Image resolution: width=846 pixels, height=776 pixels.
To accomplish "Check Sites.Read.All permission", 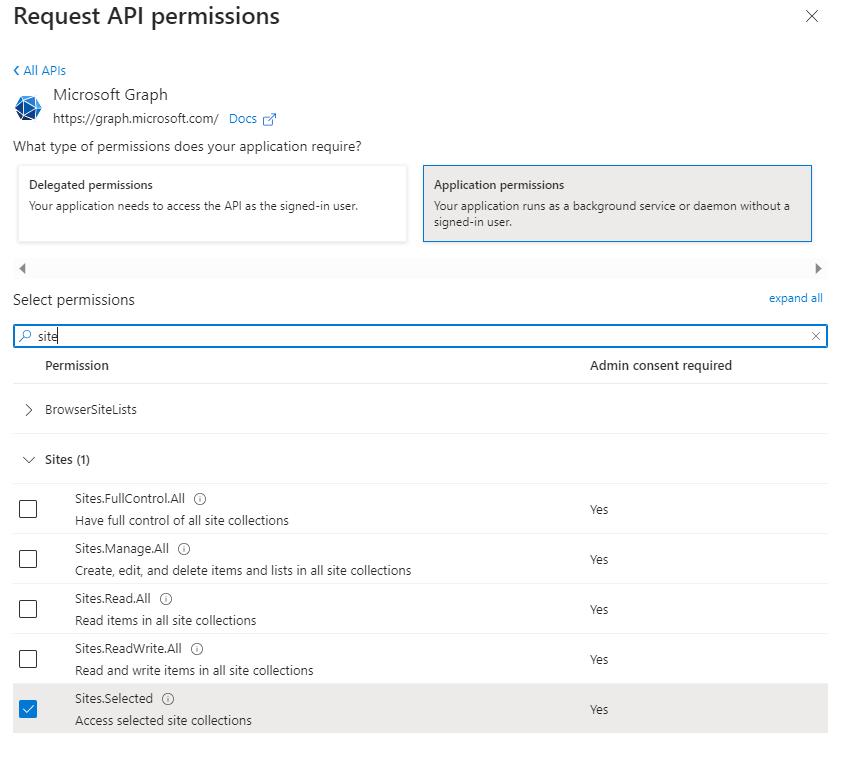I will [x=28, y=609].
